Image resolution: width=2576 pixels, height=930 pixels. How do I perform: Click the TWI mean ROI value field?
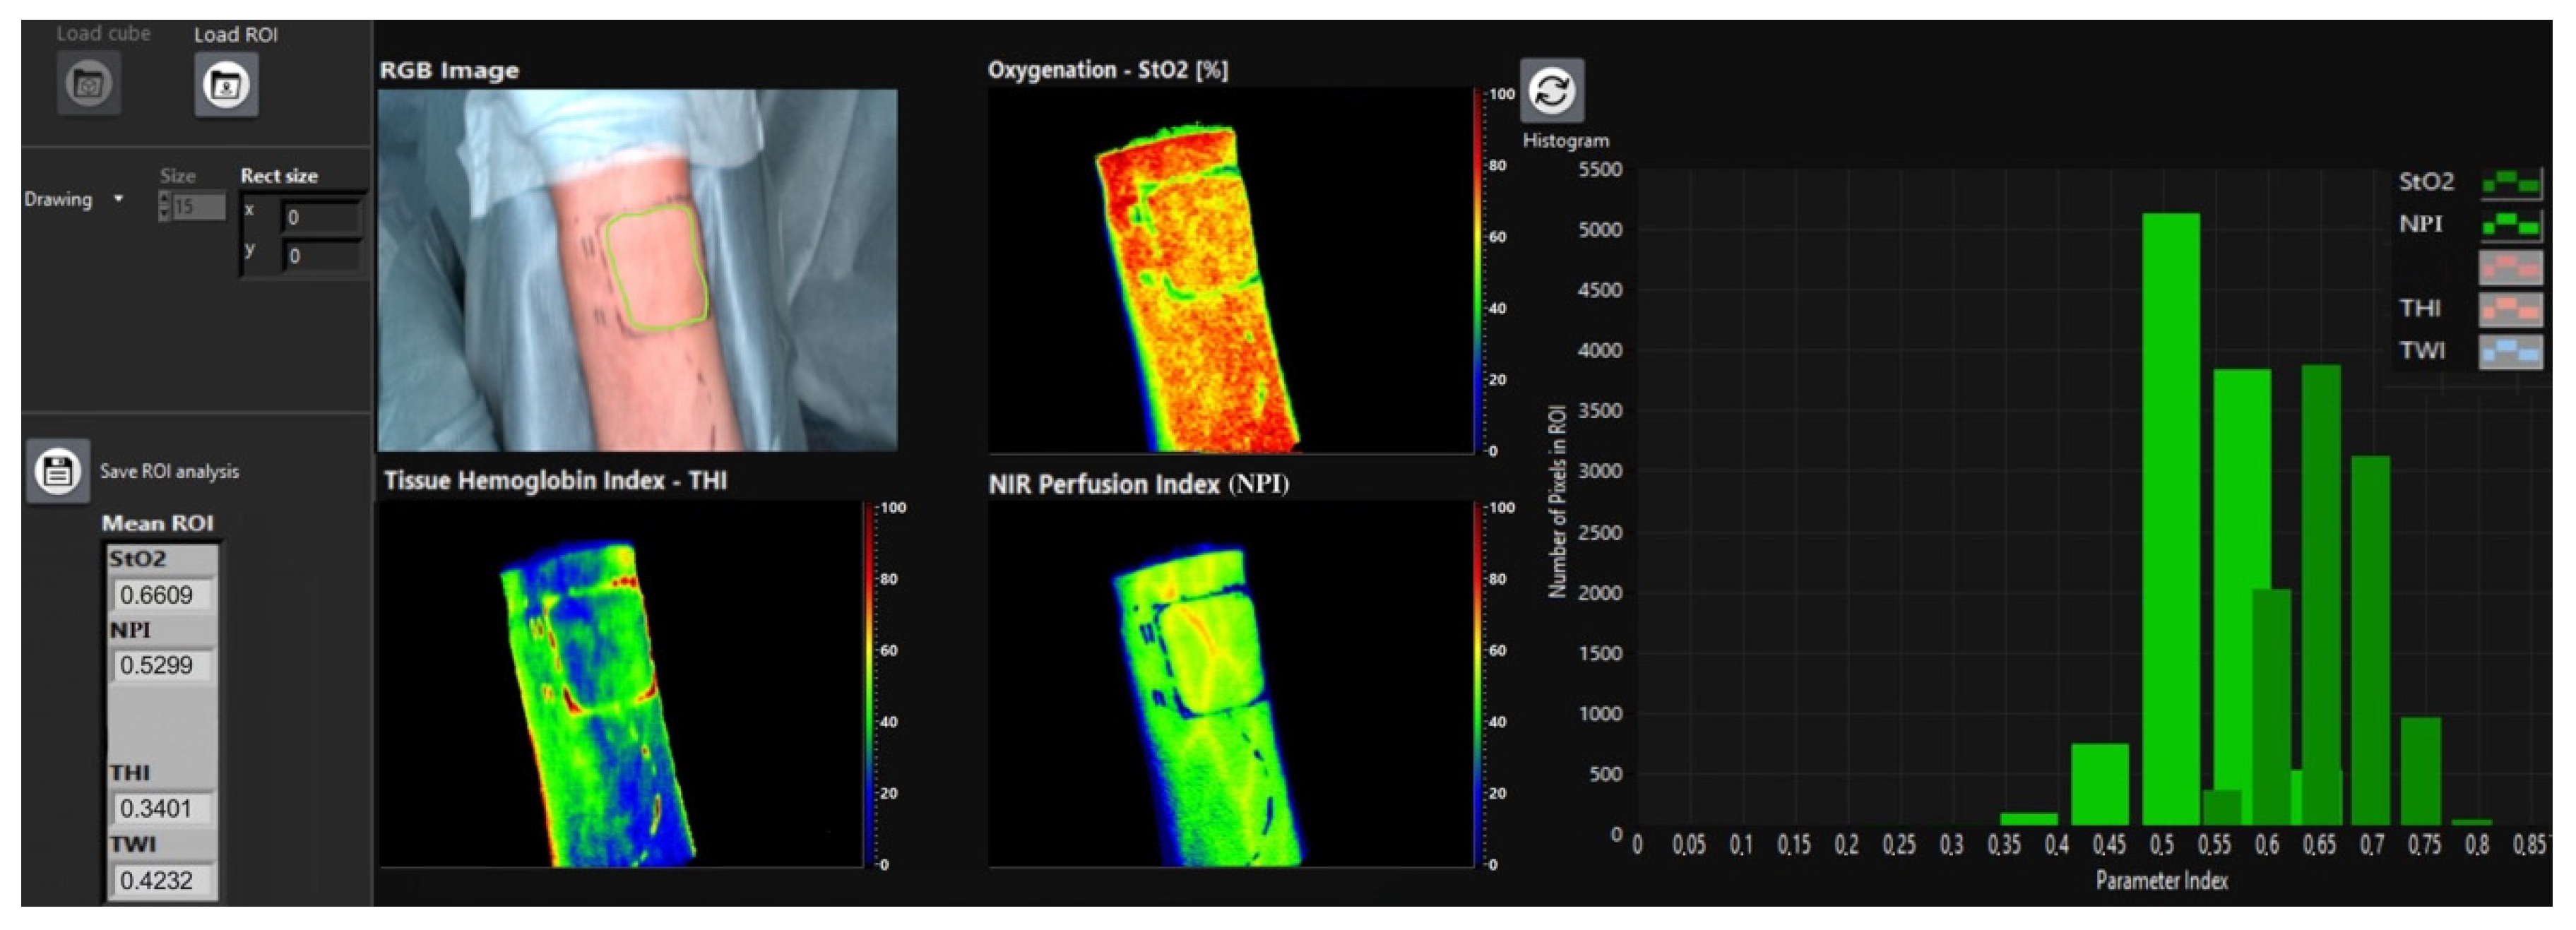tap(161, 880)
